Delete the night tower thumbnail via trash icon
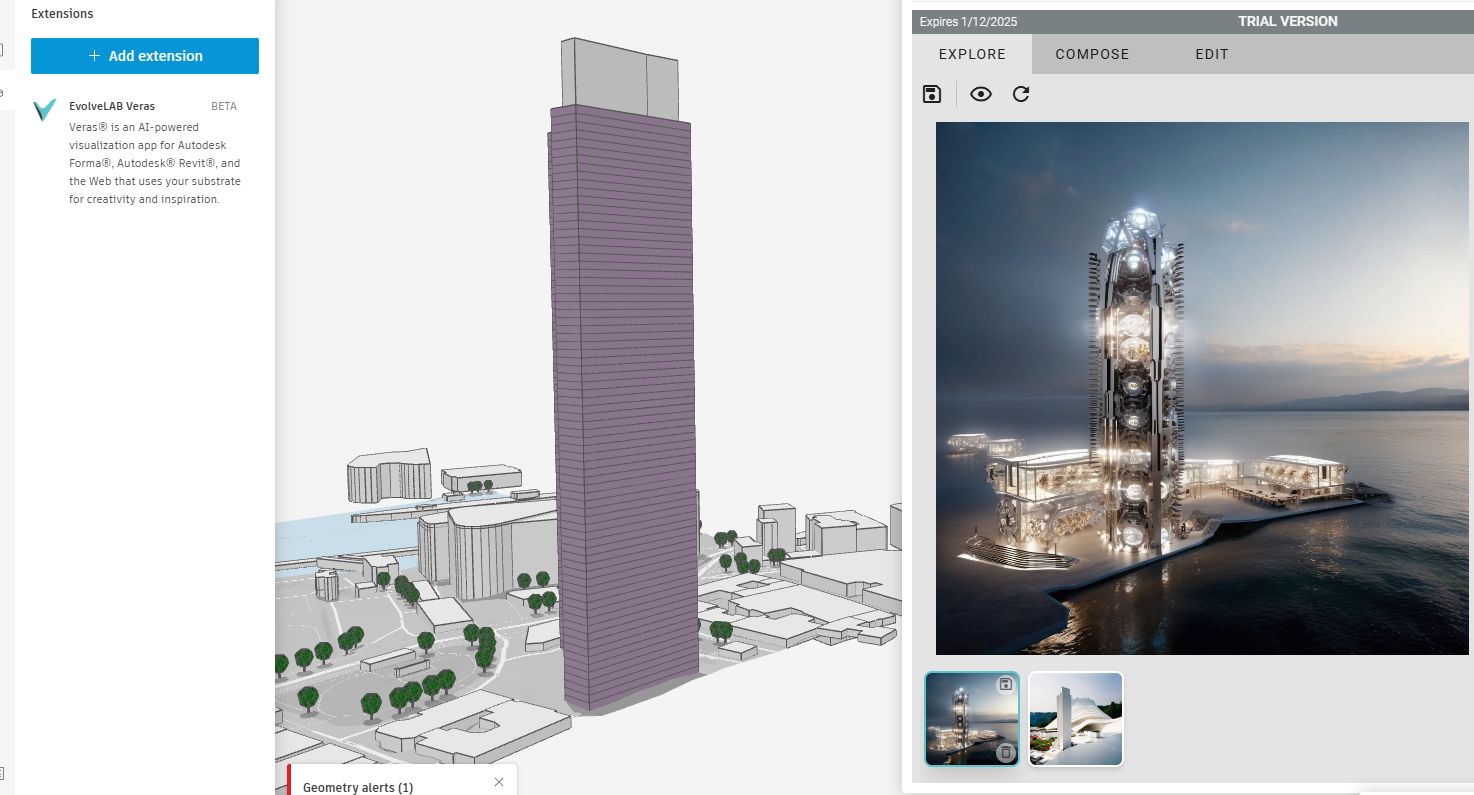Screen dimensions: 1474x795 pyautogui.click(x=1006, y=753)
